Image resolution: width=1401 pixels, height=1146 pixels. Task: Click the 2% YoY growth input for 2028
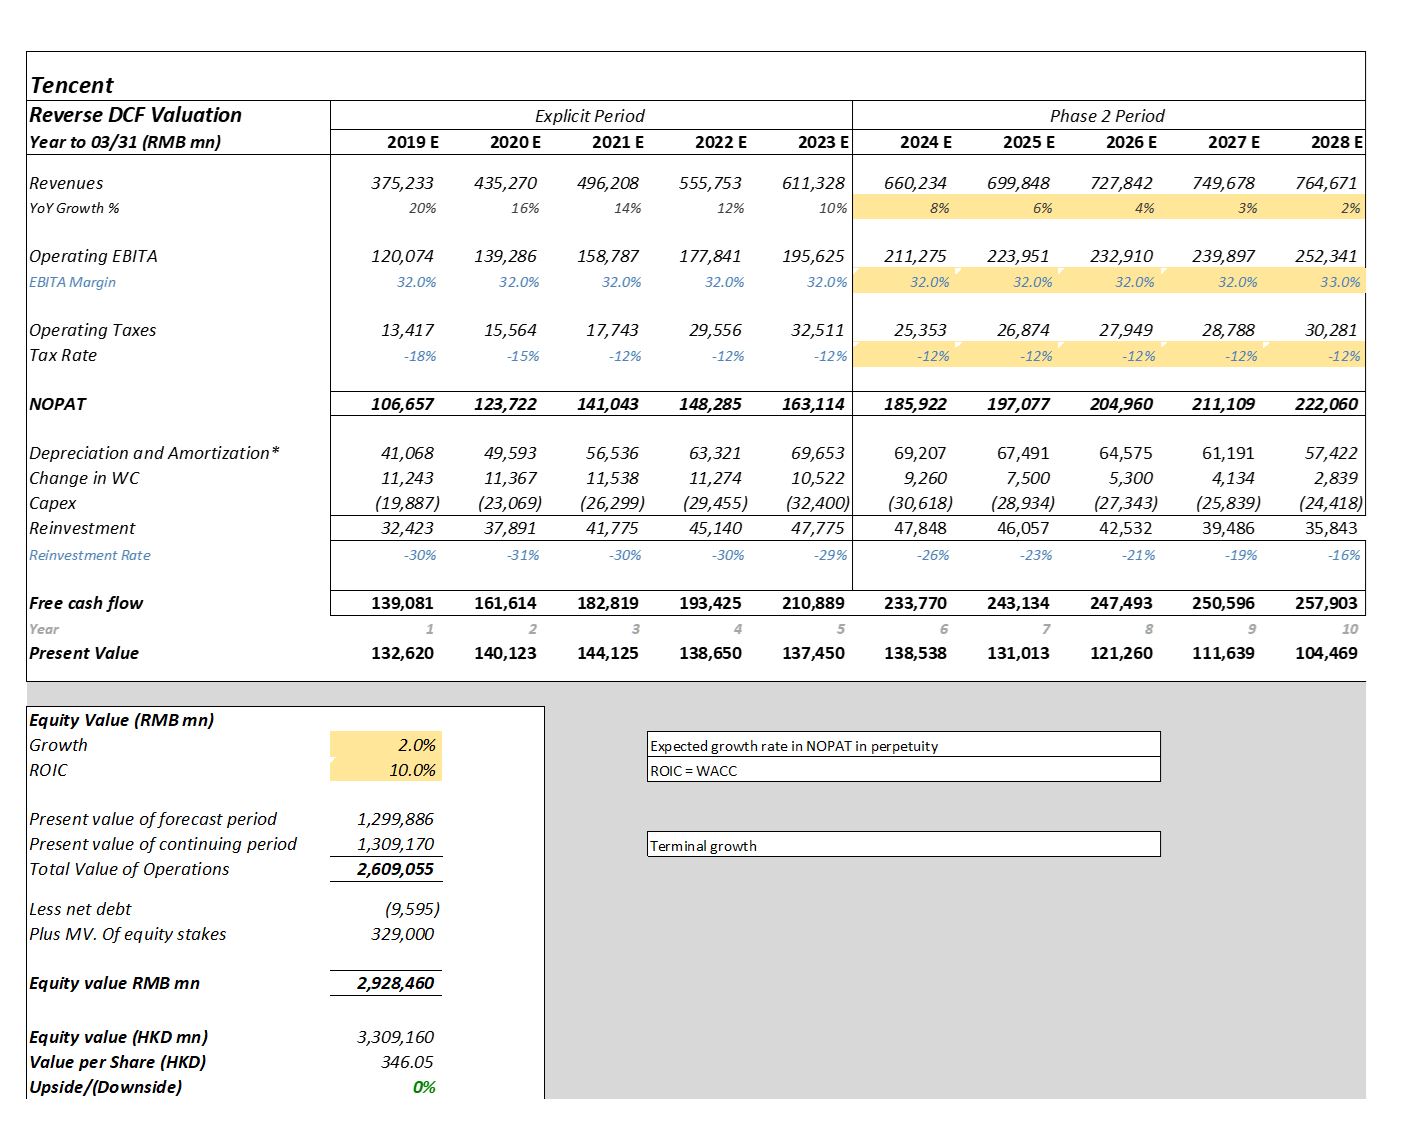tap(1315, 208)
